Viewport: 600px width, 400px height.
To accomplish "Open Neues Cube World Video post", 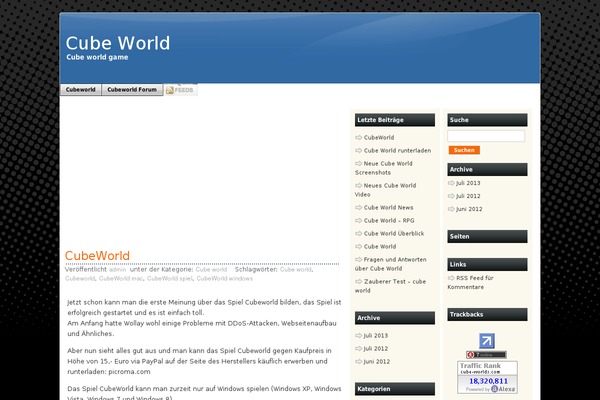I will 385,190.
